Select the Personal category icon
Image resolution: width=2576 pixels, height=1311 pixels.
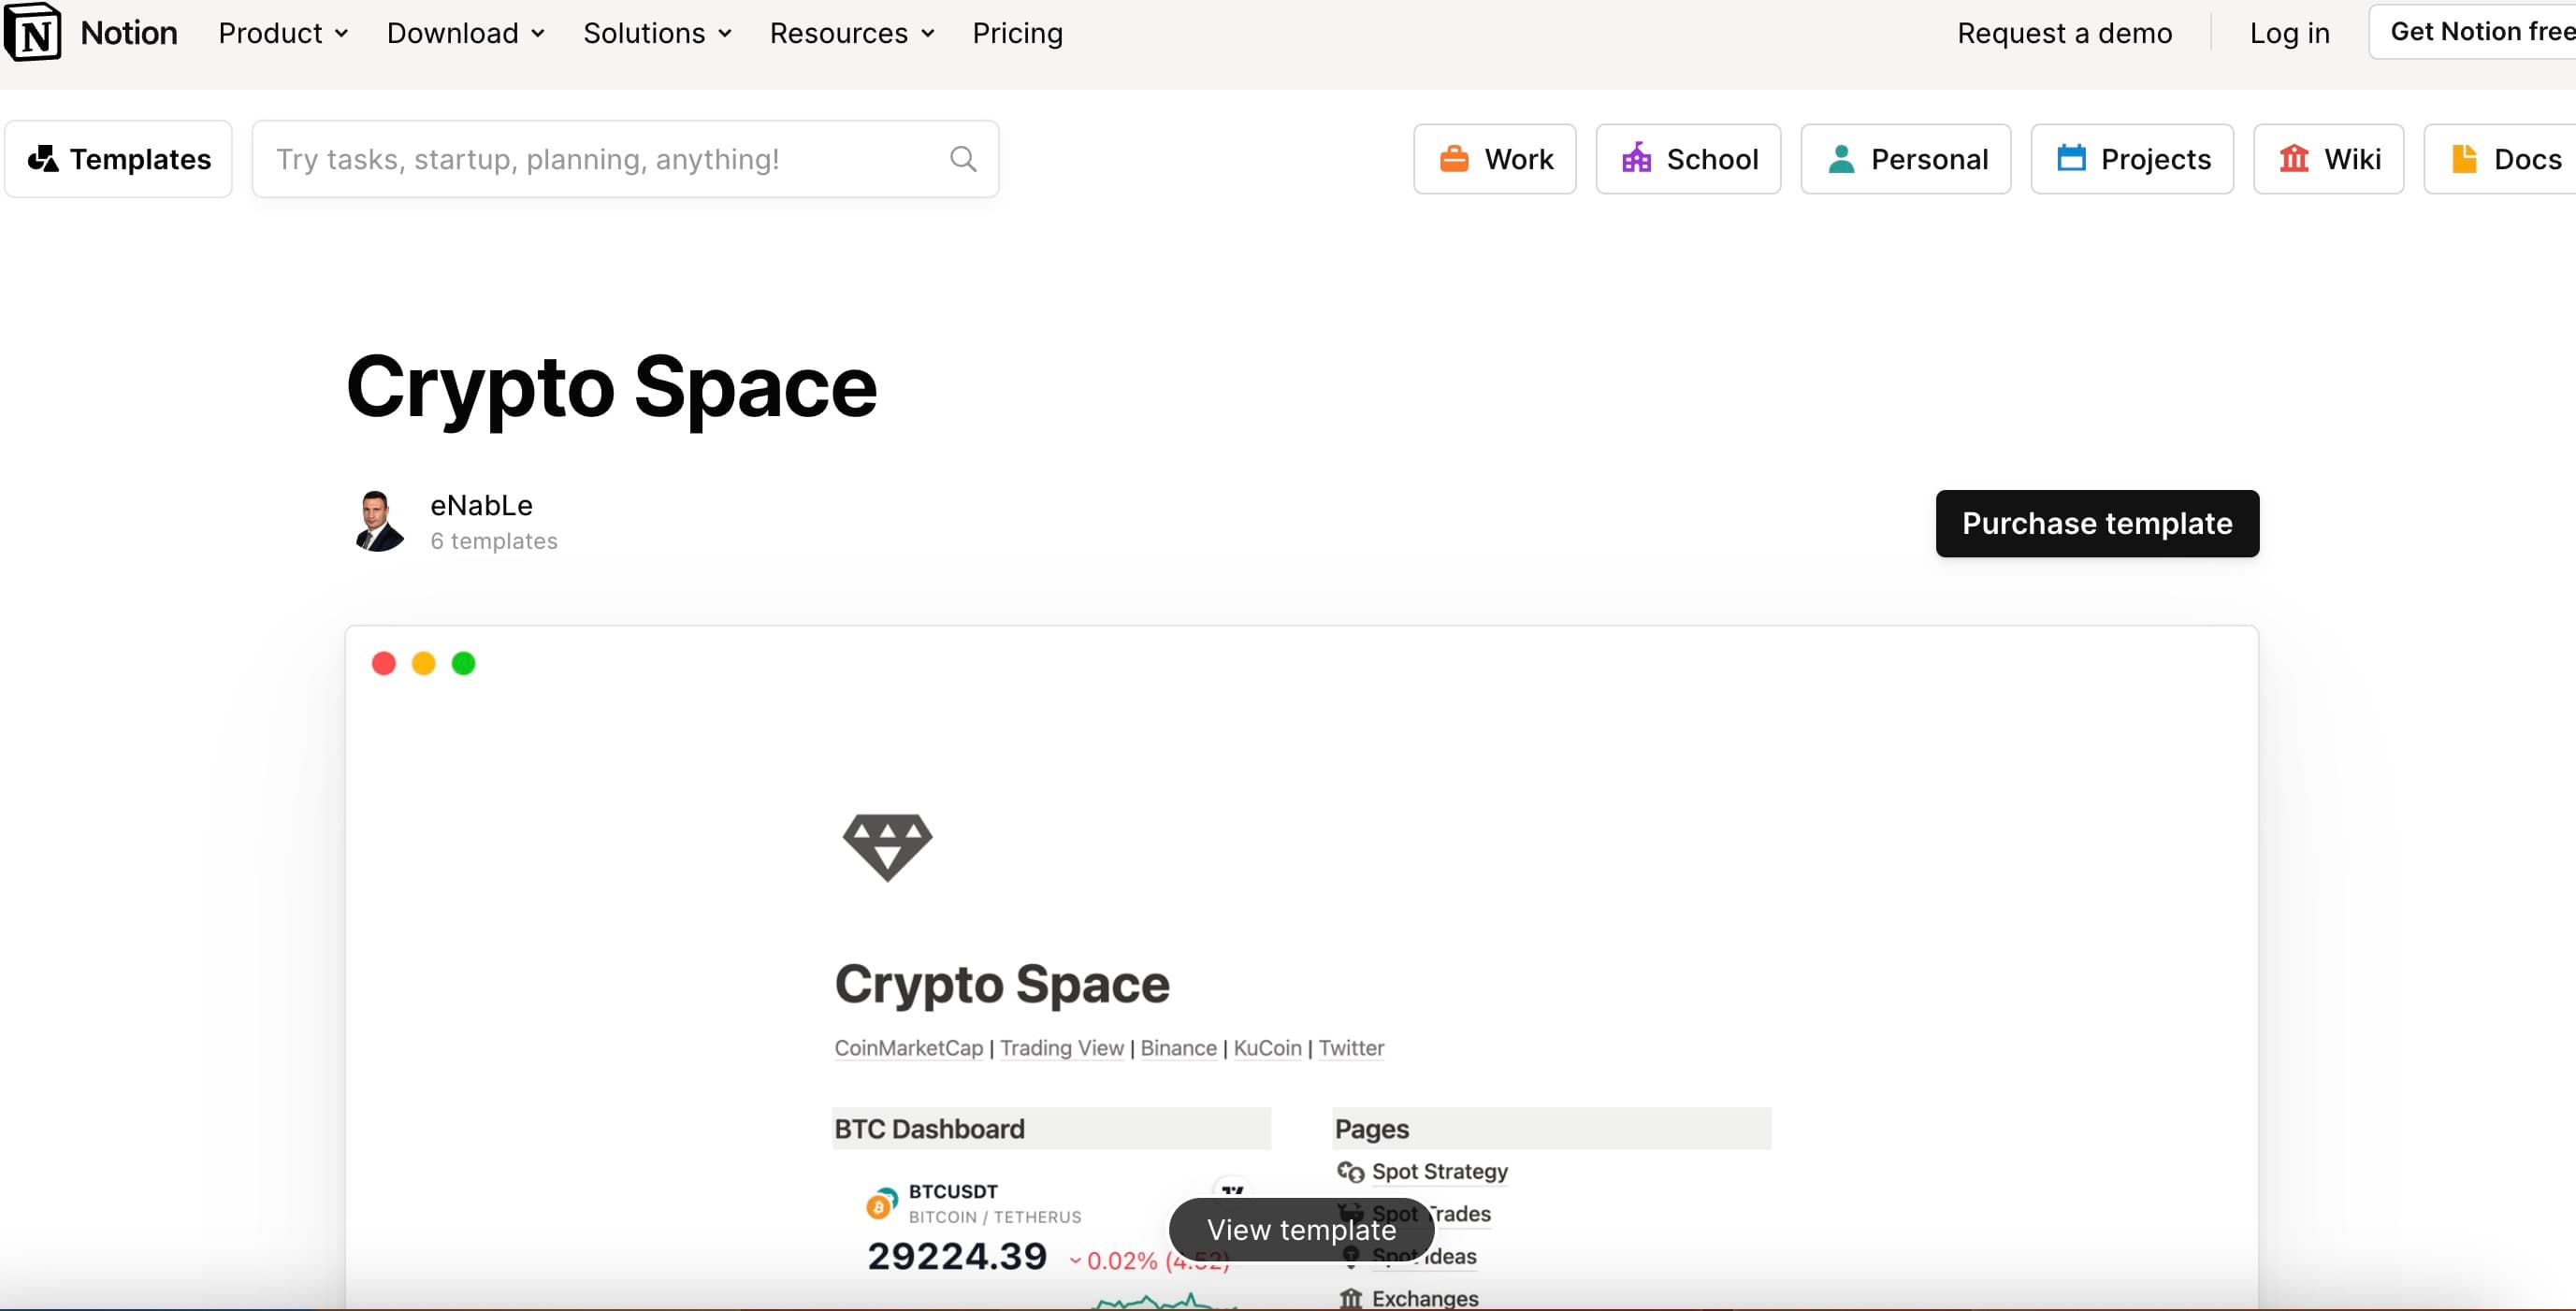(1841, 158)
